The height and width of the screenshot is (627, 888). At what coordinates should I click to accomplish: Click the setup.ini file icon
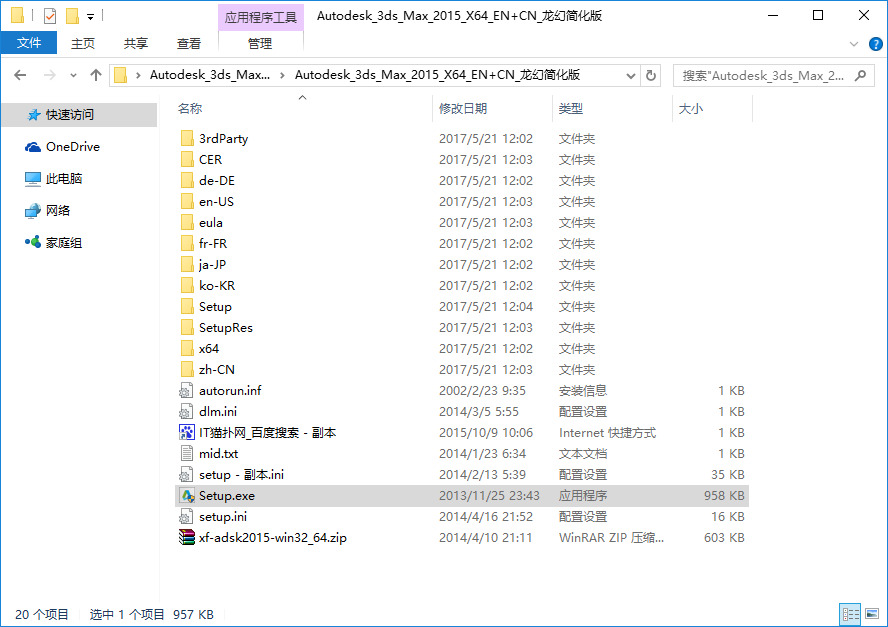click(x=186, y=517)
